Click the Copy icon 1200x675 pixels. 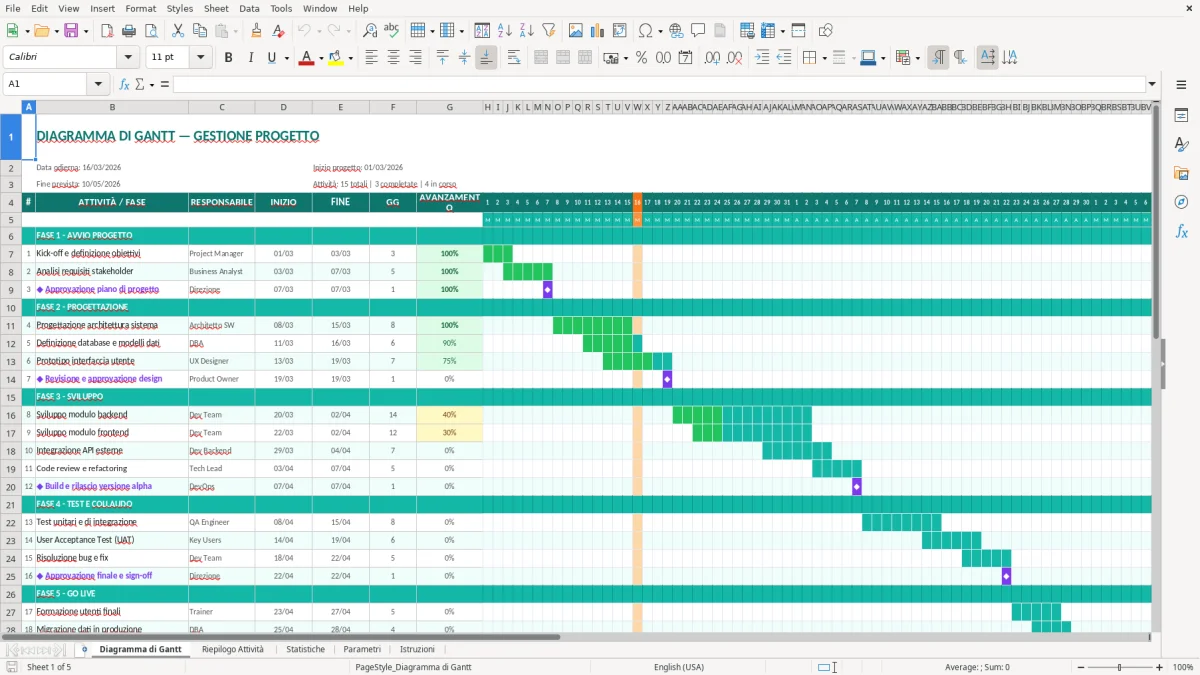(199, 31)
